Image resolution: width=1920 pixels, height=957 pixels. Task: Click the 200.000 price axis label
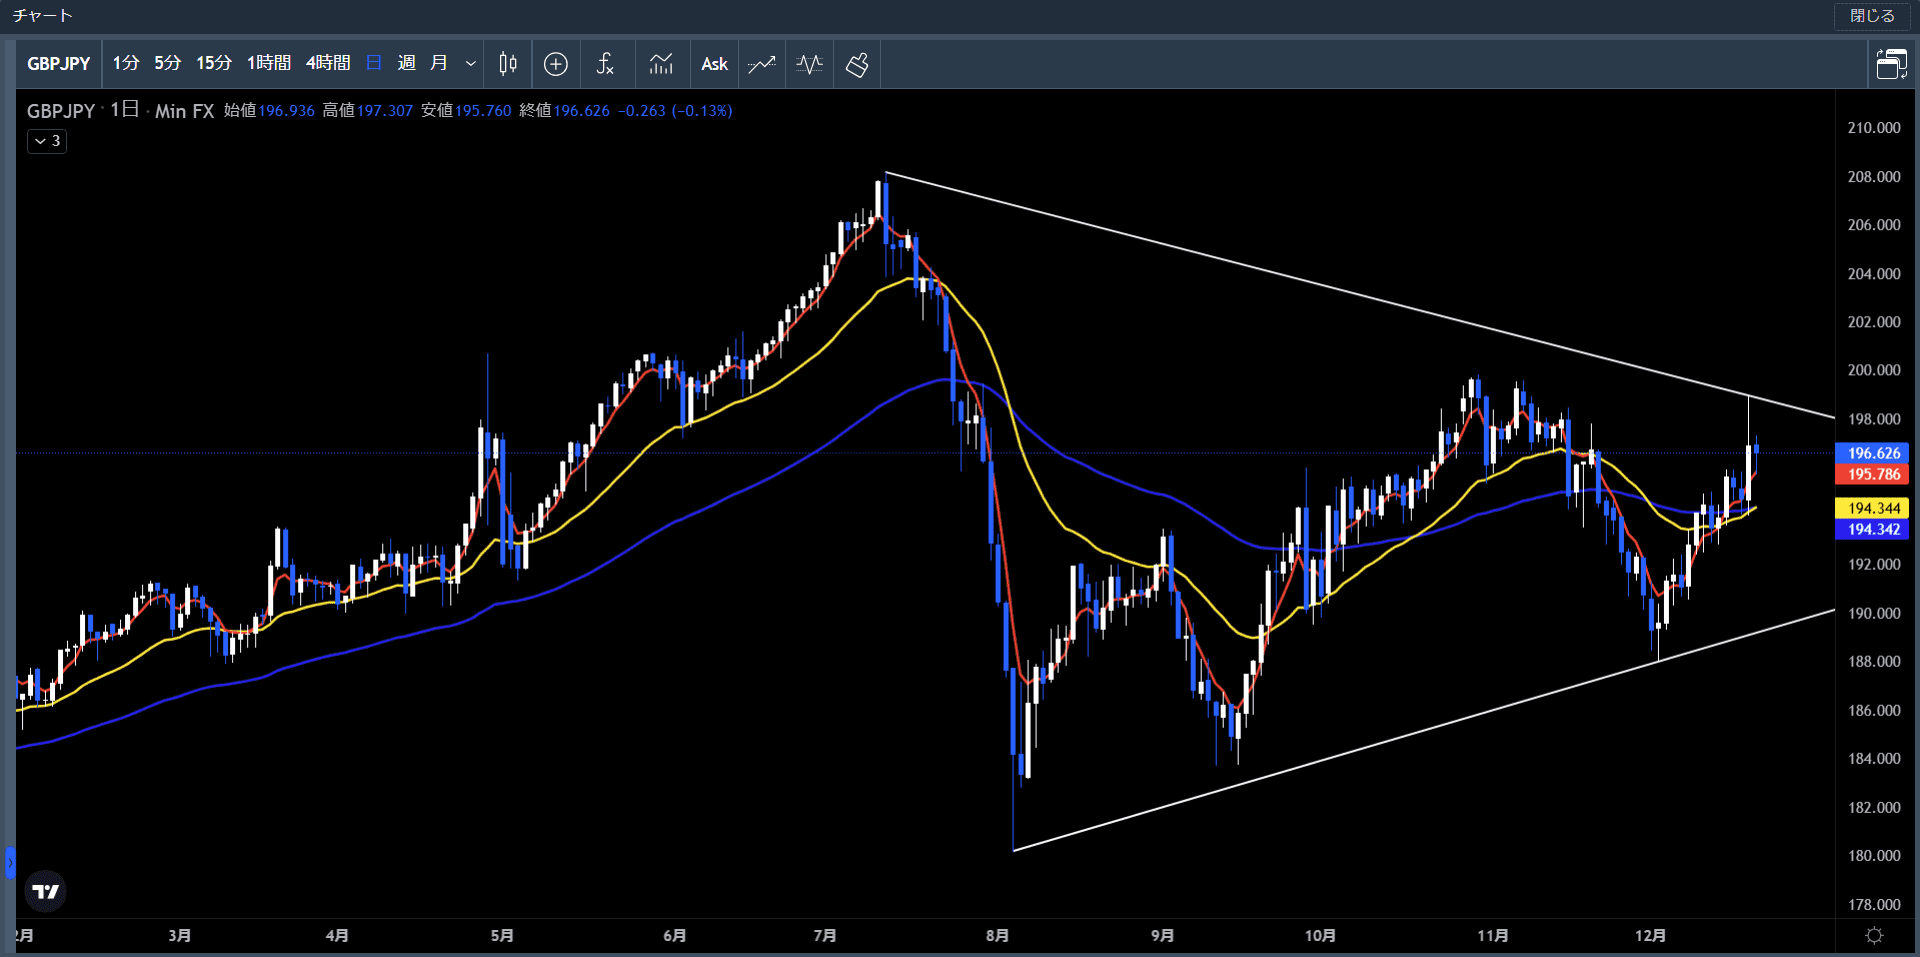1874,370
